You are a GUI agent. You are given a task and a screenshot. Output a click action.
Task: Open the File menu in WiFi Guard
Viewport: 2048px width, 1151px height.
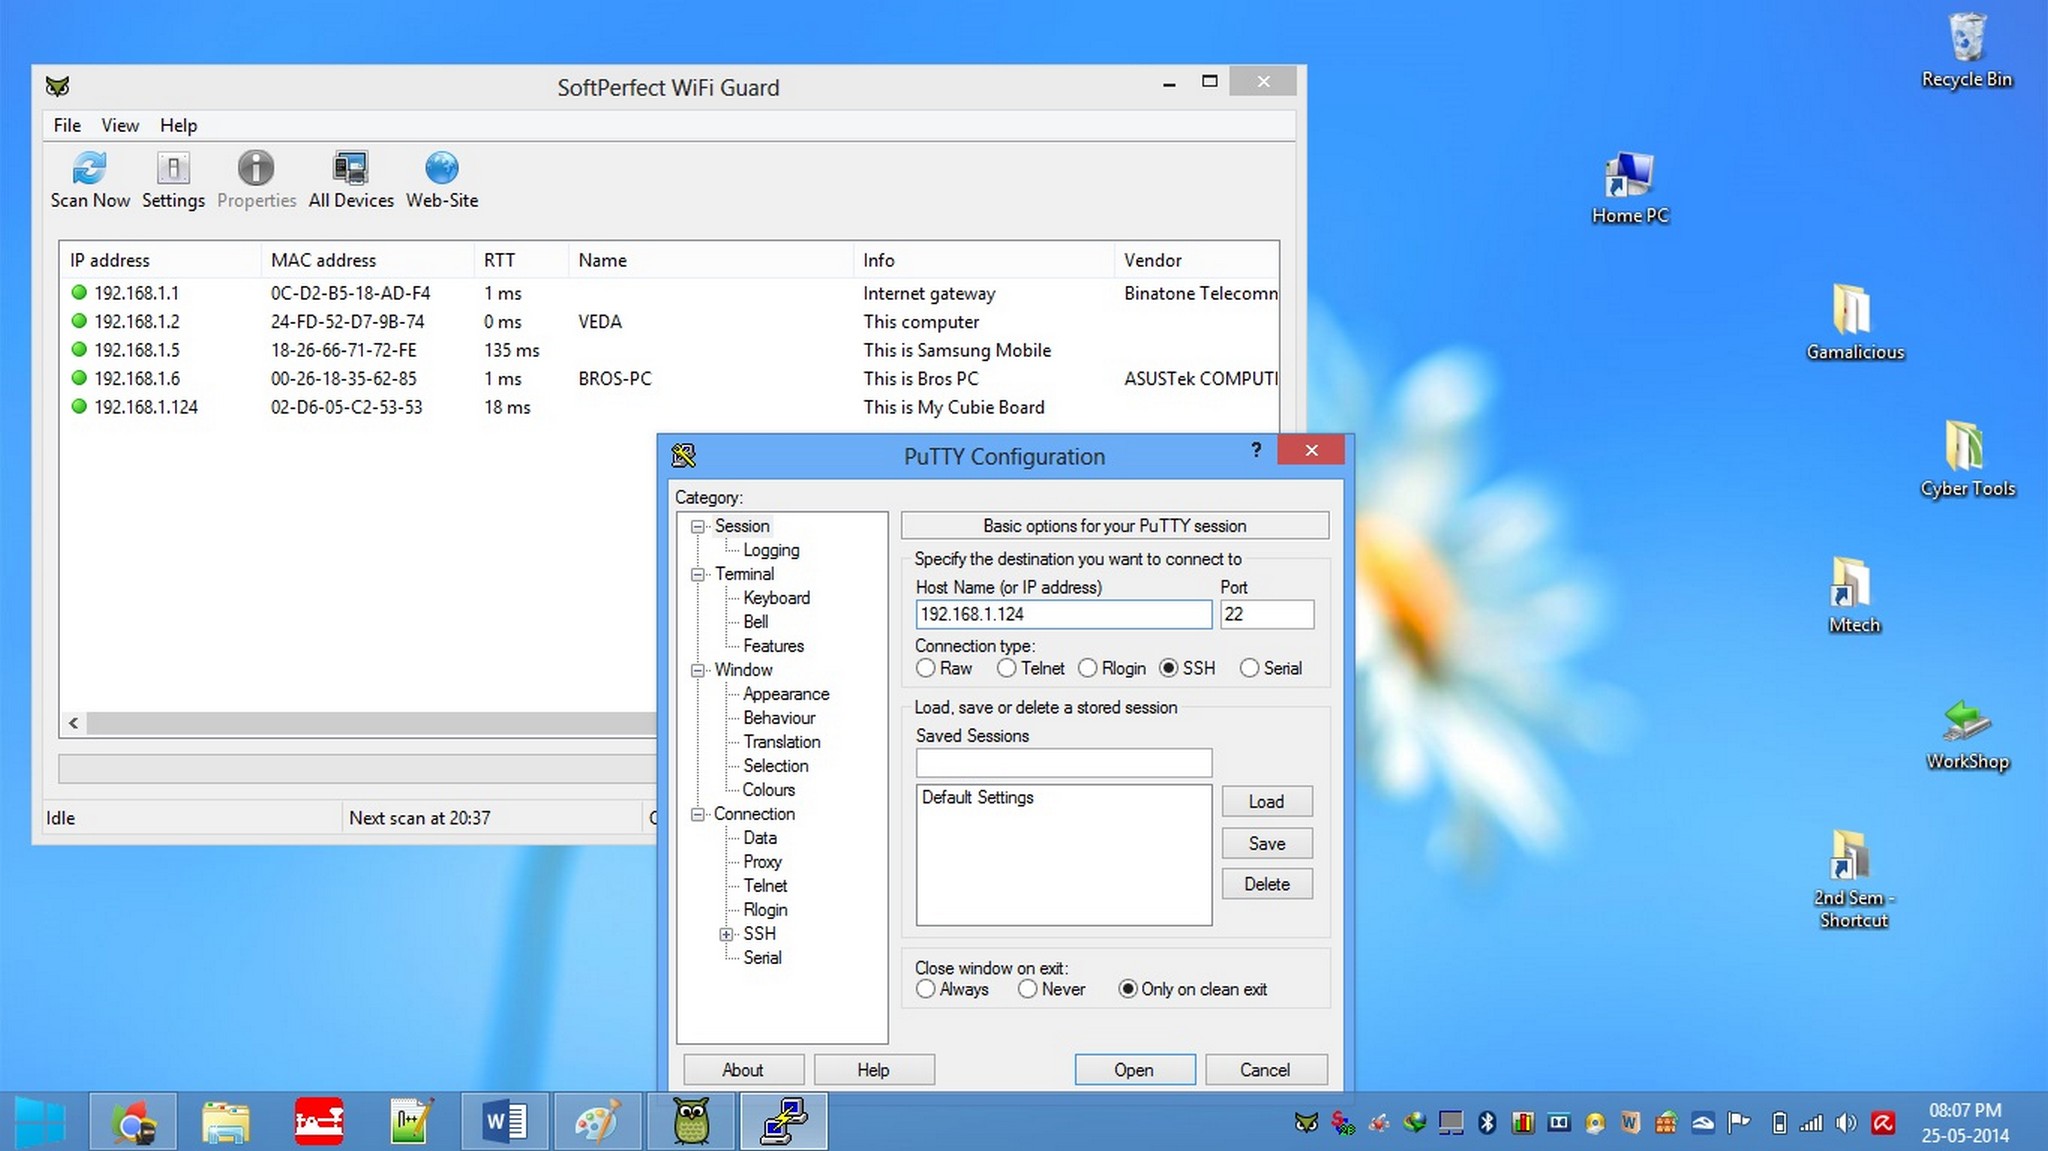[x=67, y=125]
